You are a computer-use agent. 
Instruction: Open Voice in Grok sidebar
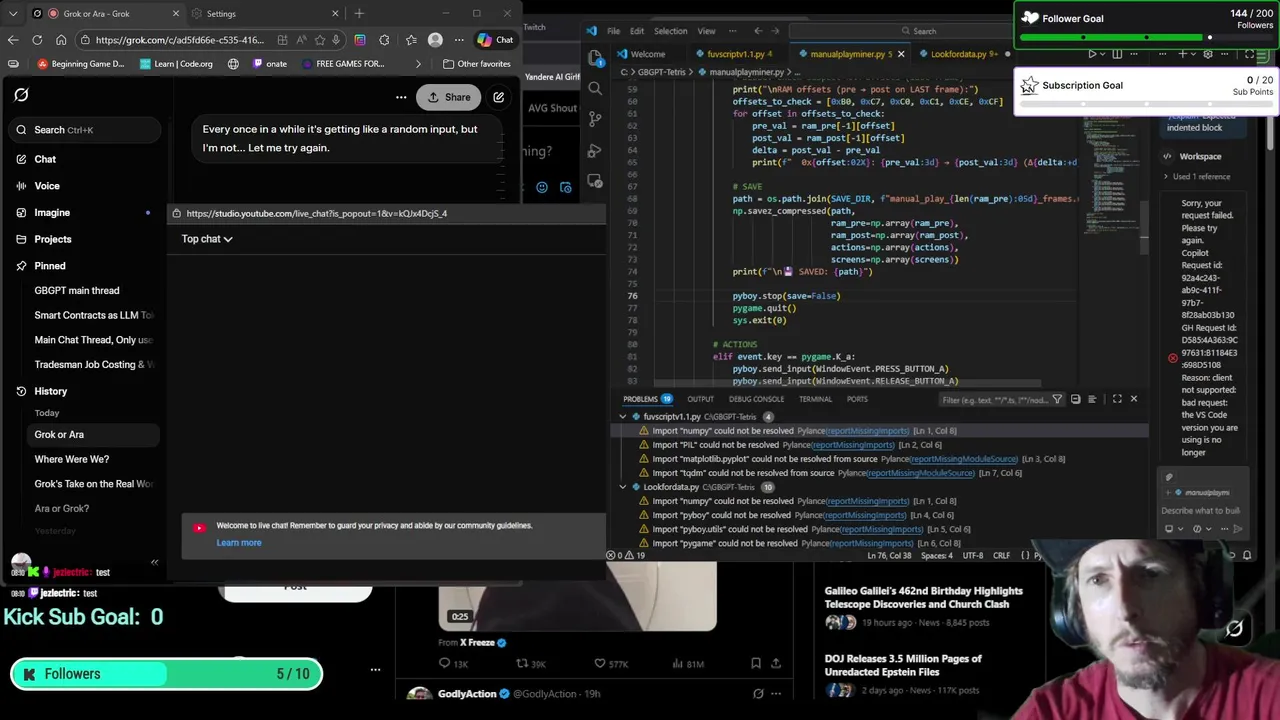pyautogui.click(x=47, y=186)
